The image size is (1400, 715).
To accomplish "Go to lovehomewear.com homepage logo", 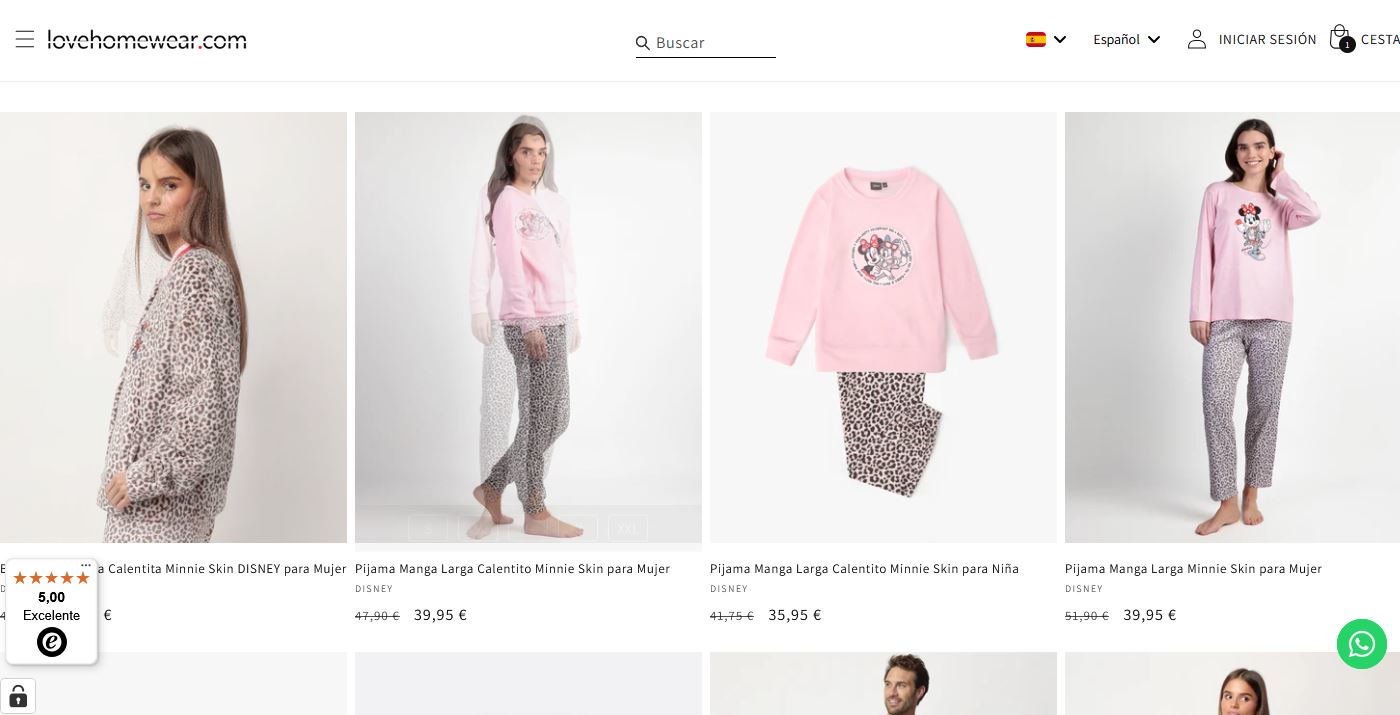I will [x=147, y=40].
